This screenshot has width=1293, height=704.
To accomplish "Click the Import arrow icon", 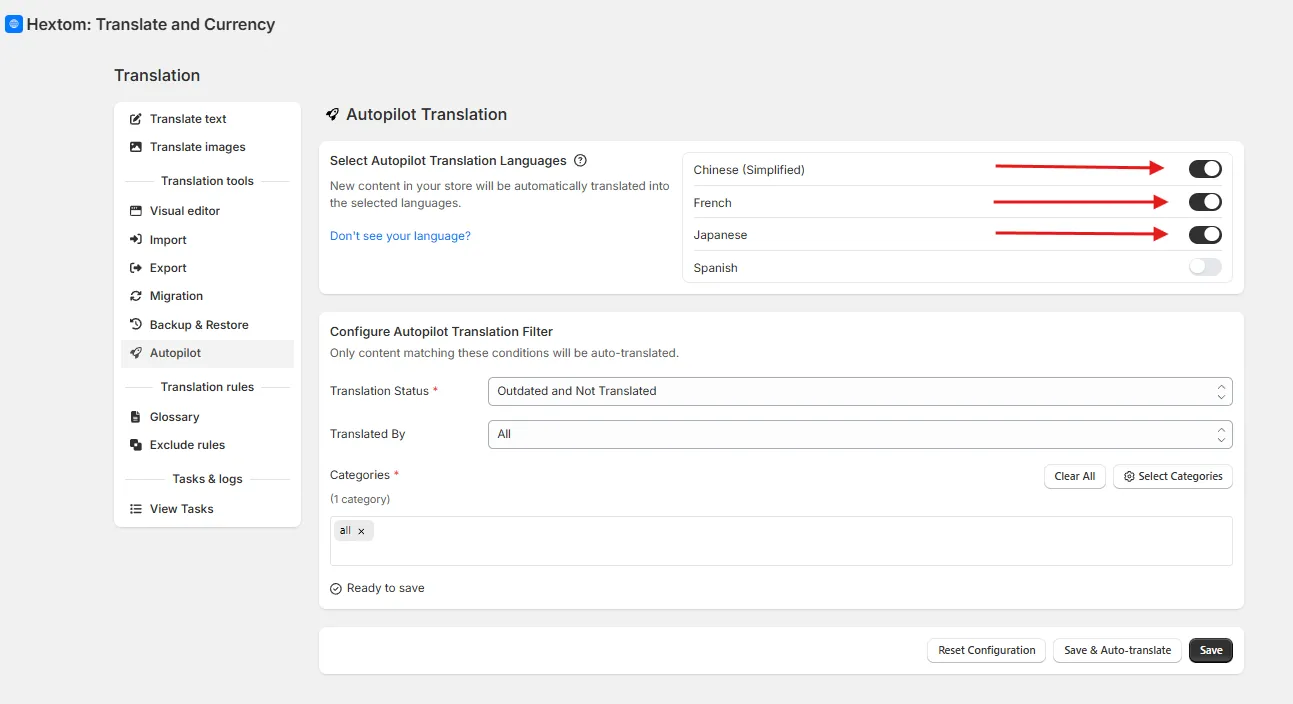I will pyautogui.click(x=136, y=240).
